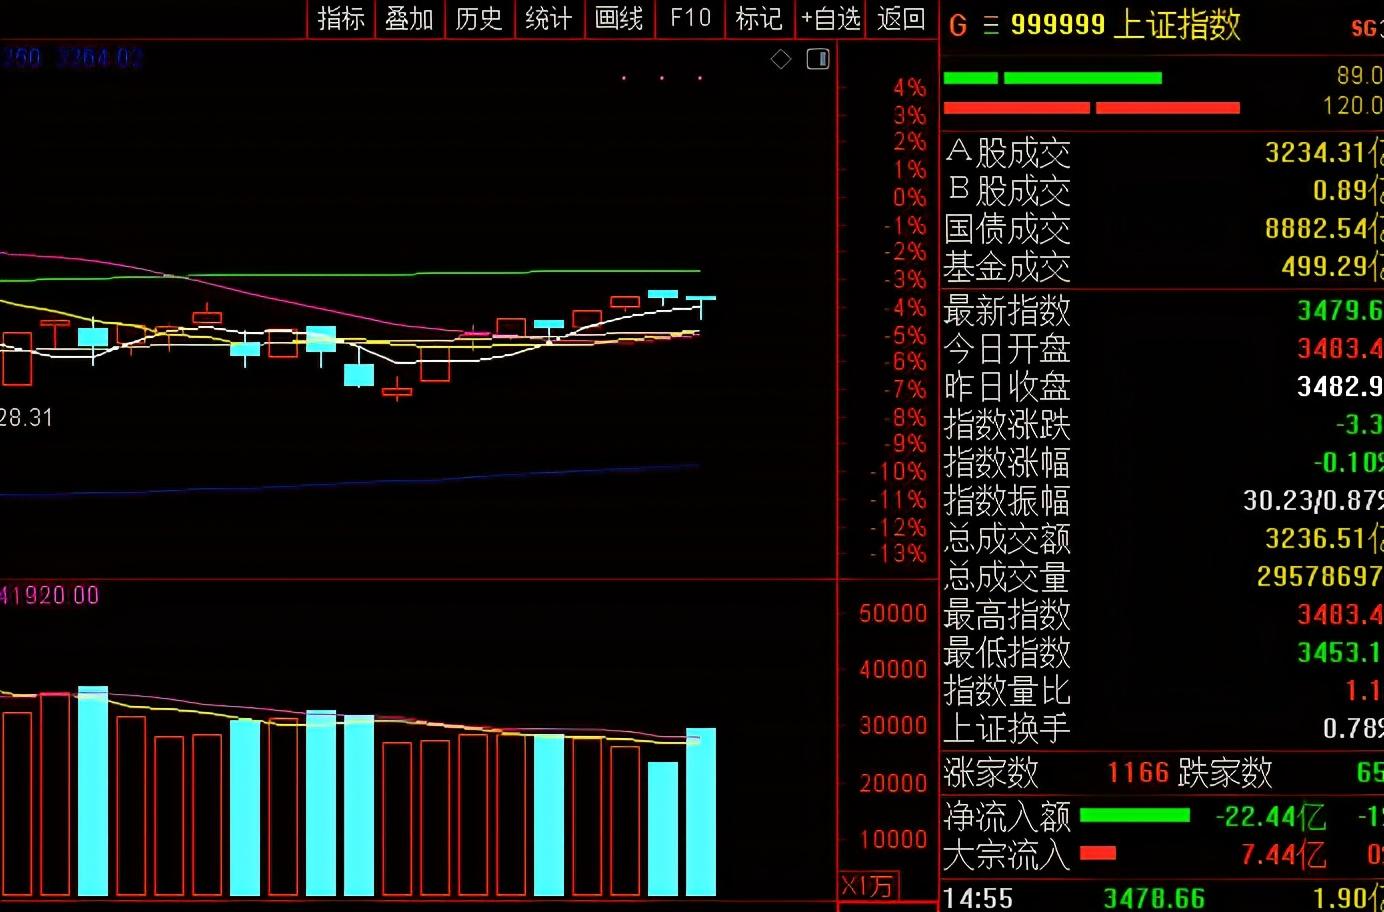Click the 指数涨幅 label
This screenshot has width=1384, height=912.
(x=1007, y=463)
